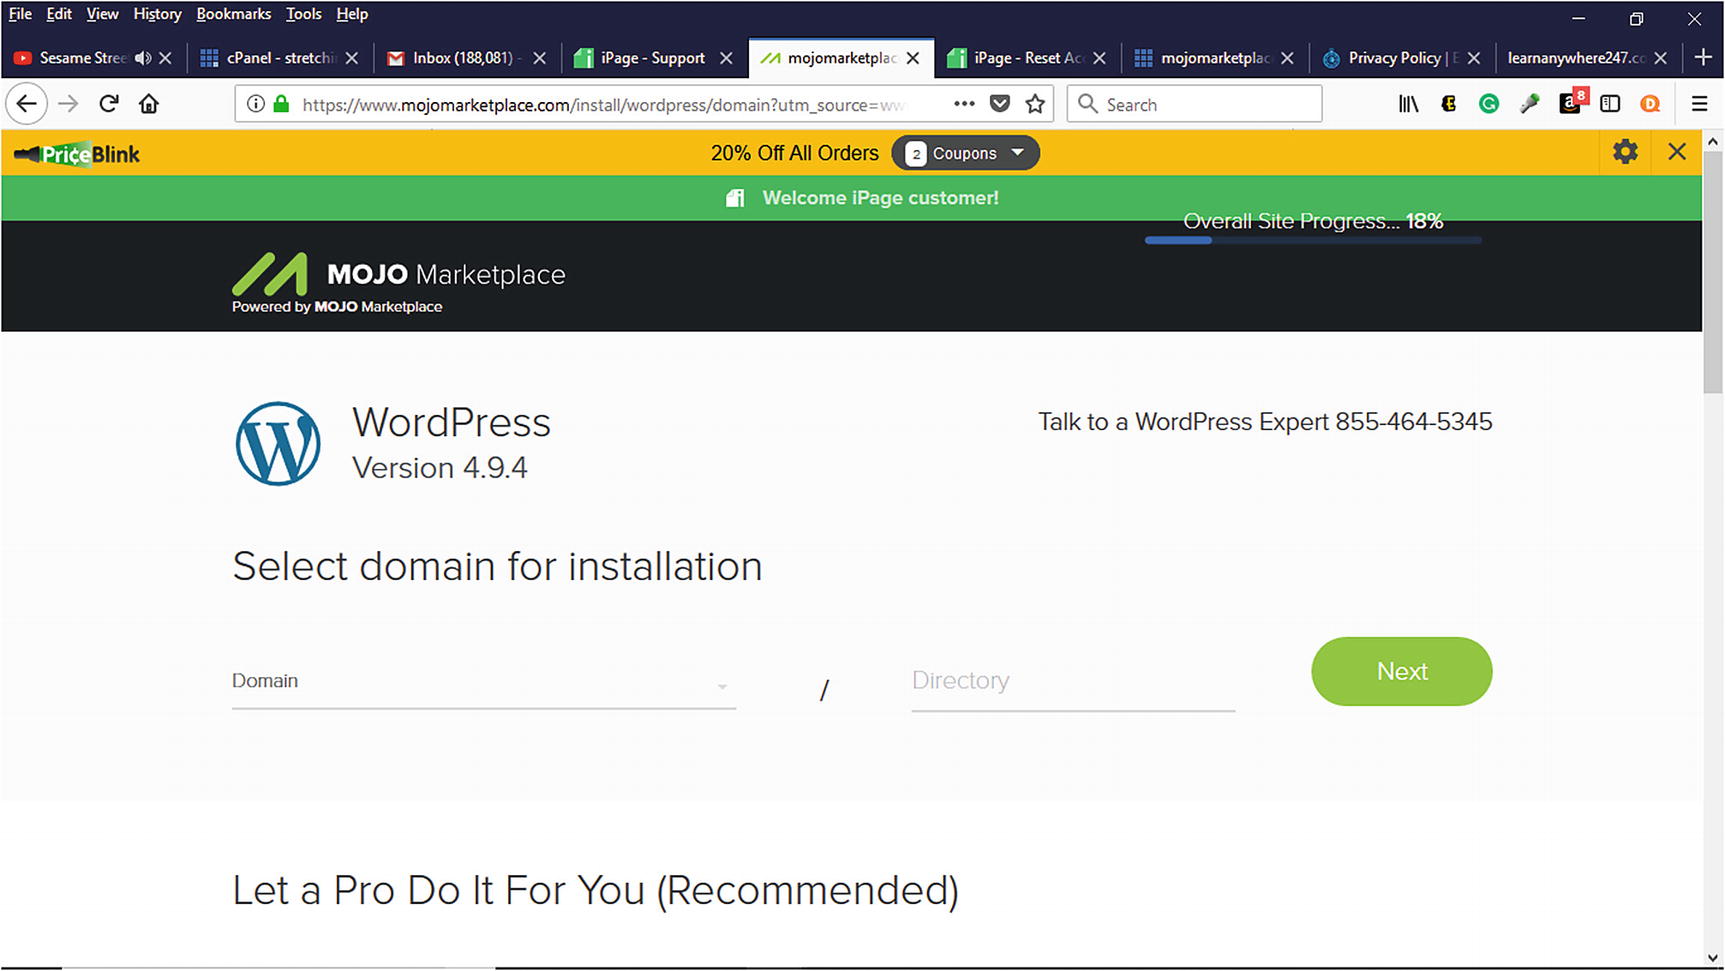Open the Edit menu
Image resolution: width=1725 pixels, height=971 pixels.
click(59, 14)
